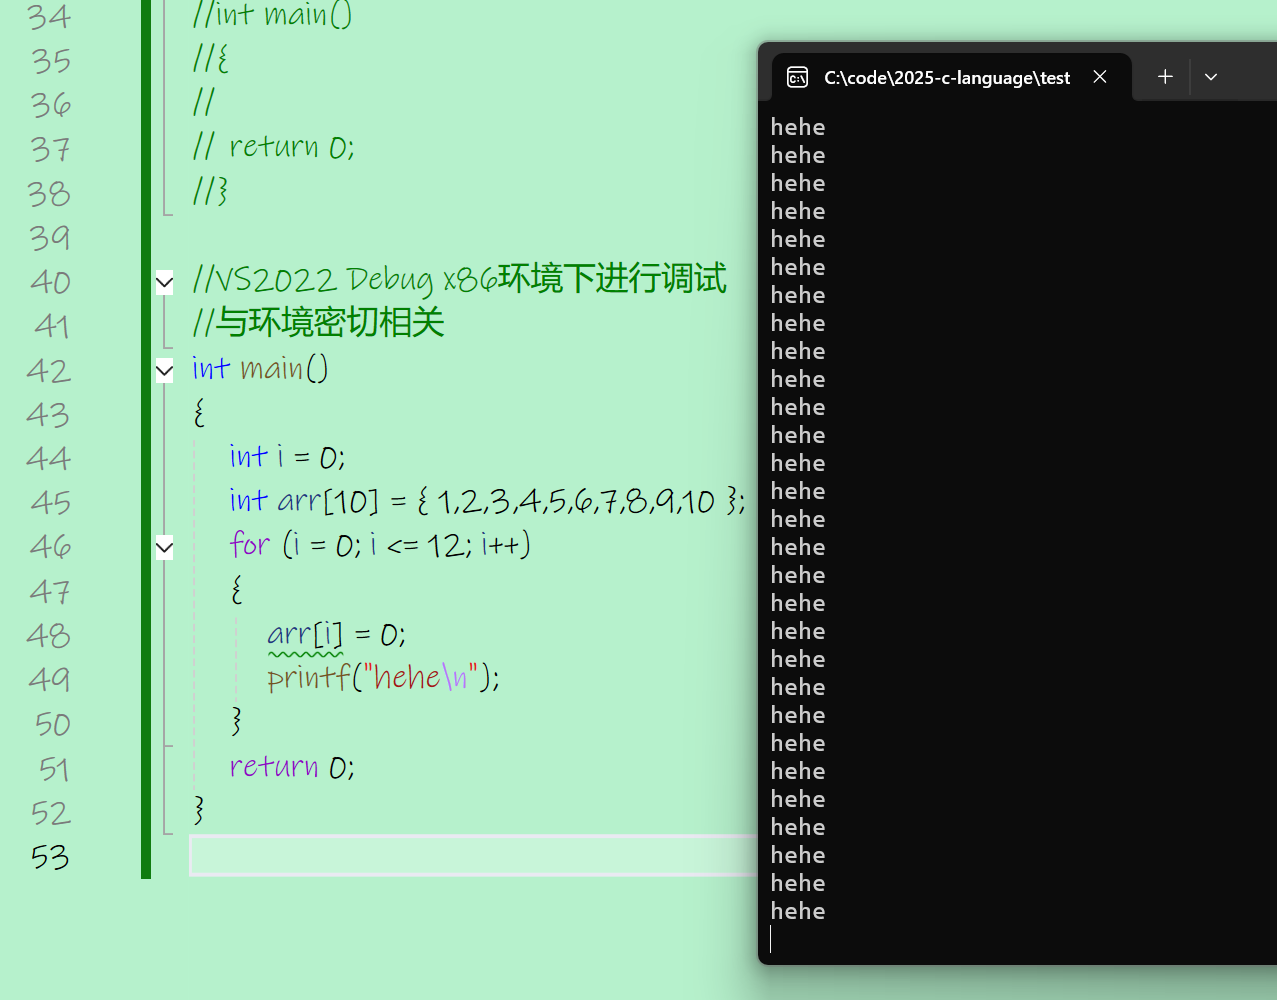Image resolution: width=1277 pixels, height=1000 pixels.
Task: Click the commented '// return 0;' on line 37
Action: pyautogui.click(x=273, y=147)
